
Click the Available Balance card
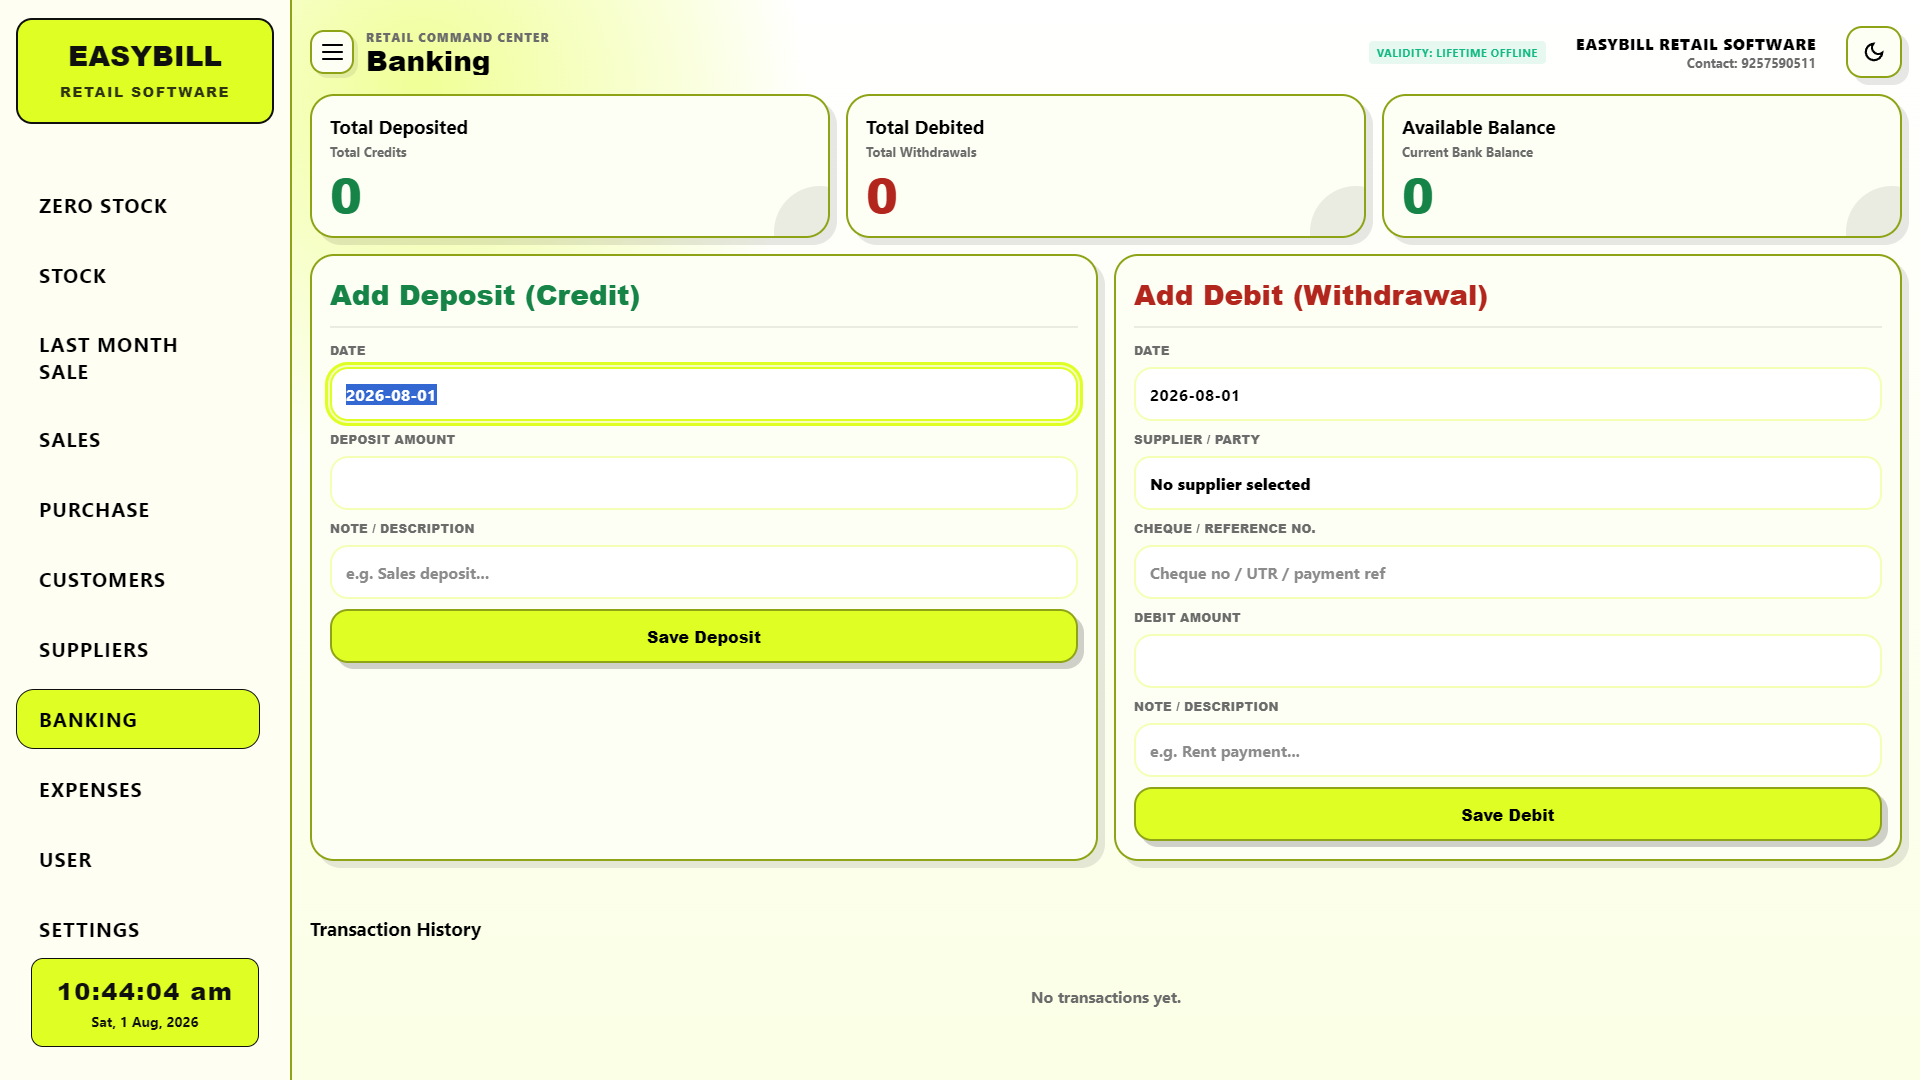1642,166
